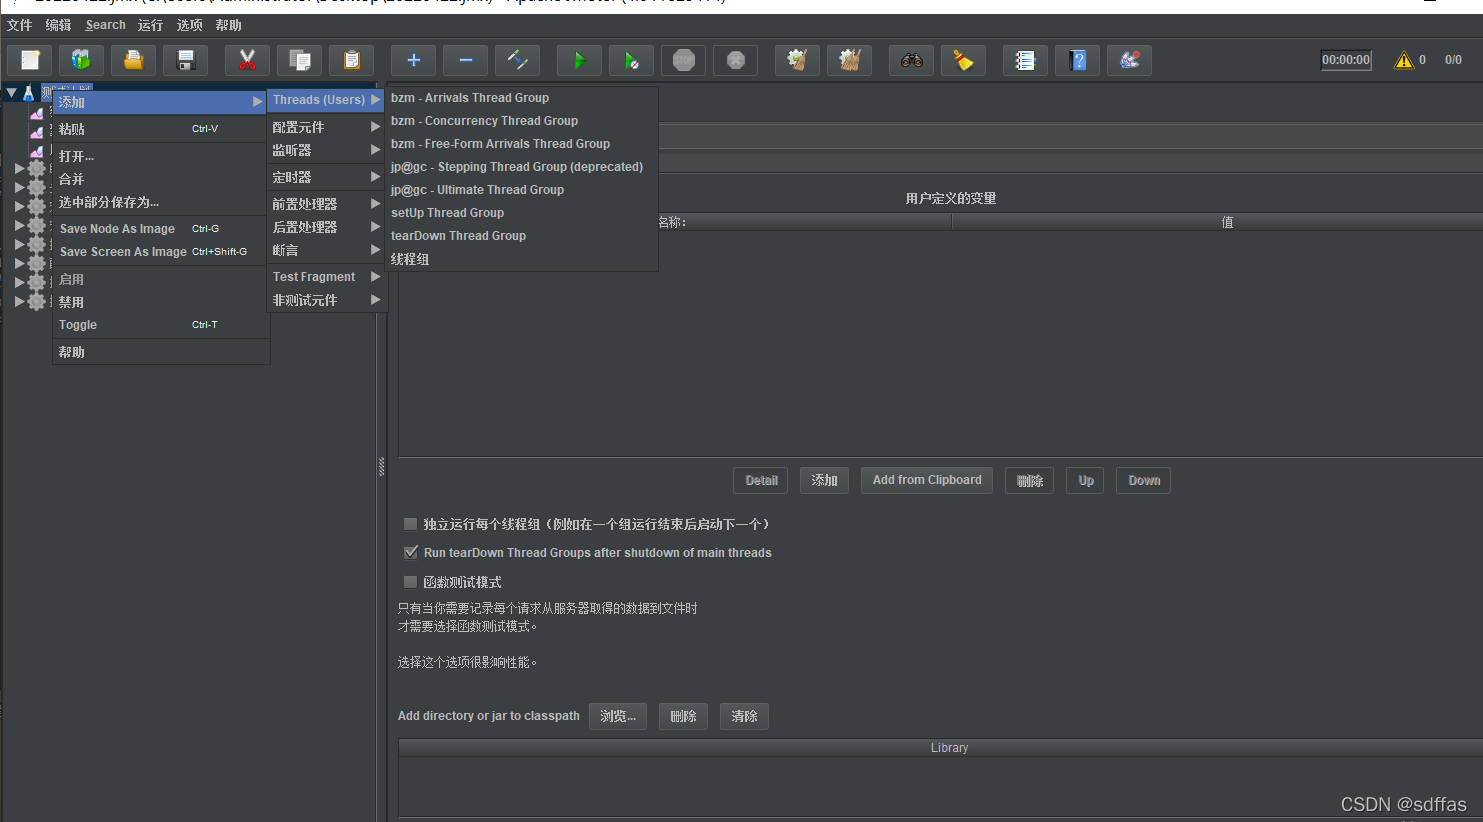
Task: Click the Open file folder icon
Action: [133, 60]
